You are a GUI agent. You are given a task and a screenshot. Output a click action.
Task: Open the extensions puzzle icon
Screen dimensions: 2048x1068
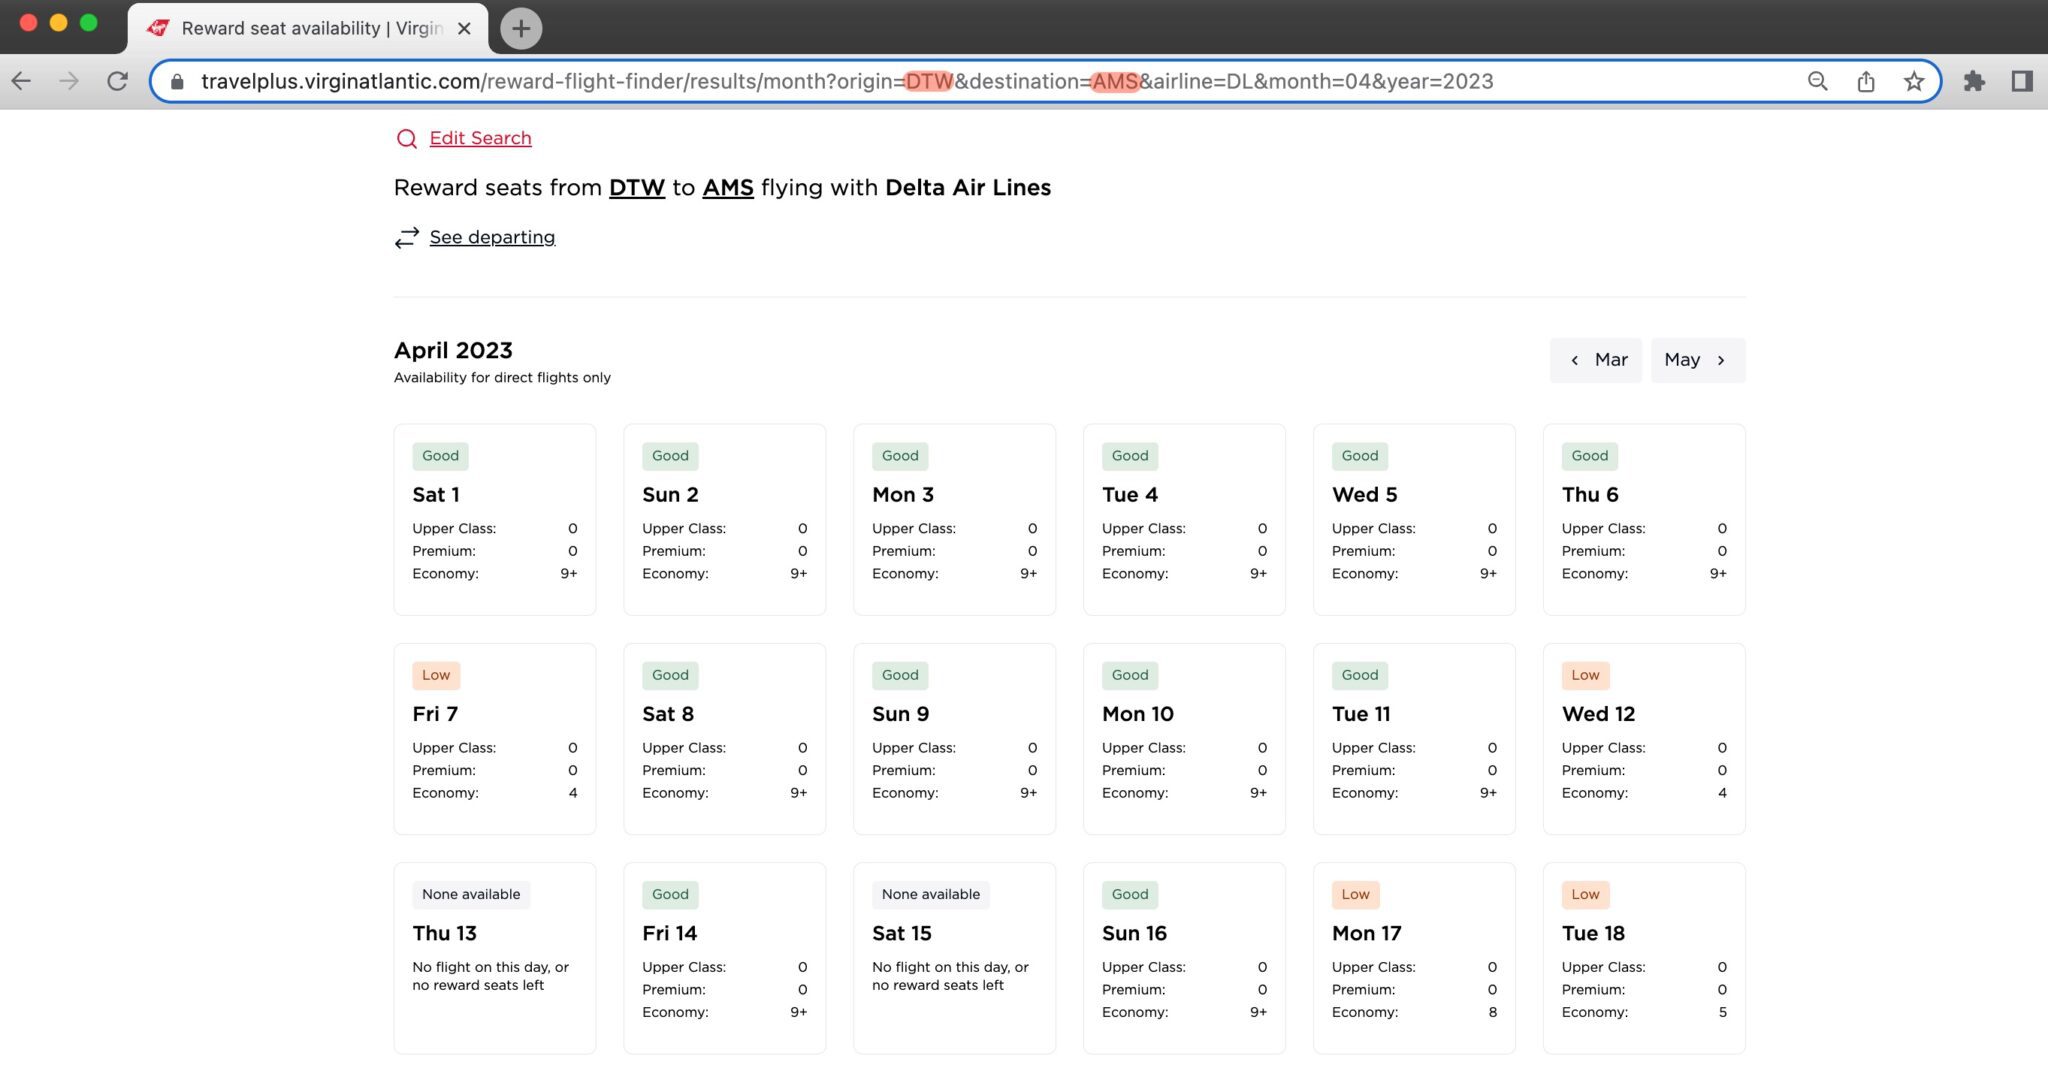click(1973, 82)
